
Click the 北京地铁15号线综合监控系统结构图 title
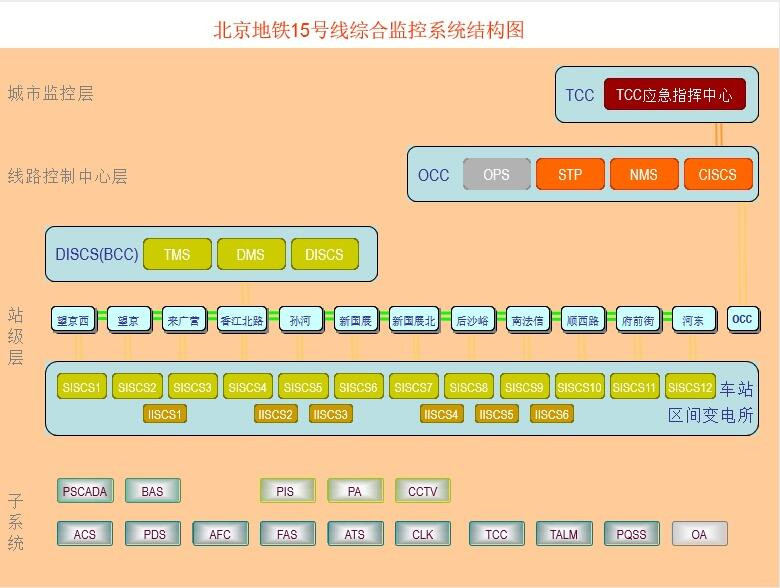(x=369, y=30)
